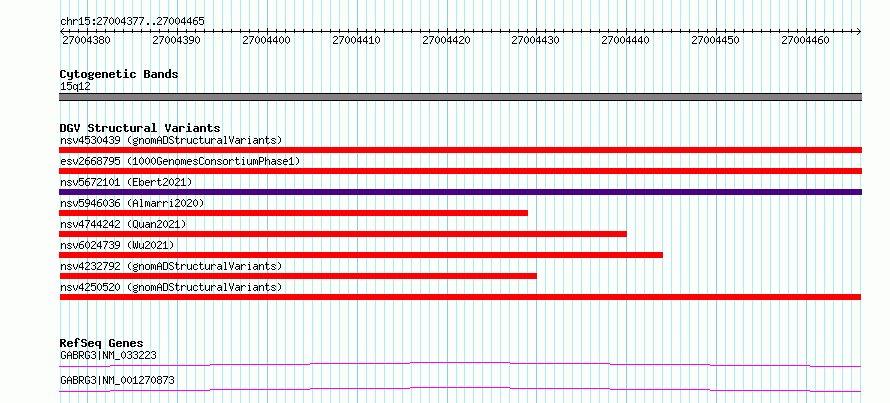Open gene label GABRG3|NM_033223
Screen dimensions: 890x403
(x=108, y=355)
